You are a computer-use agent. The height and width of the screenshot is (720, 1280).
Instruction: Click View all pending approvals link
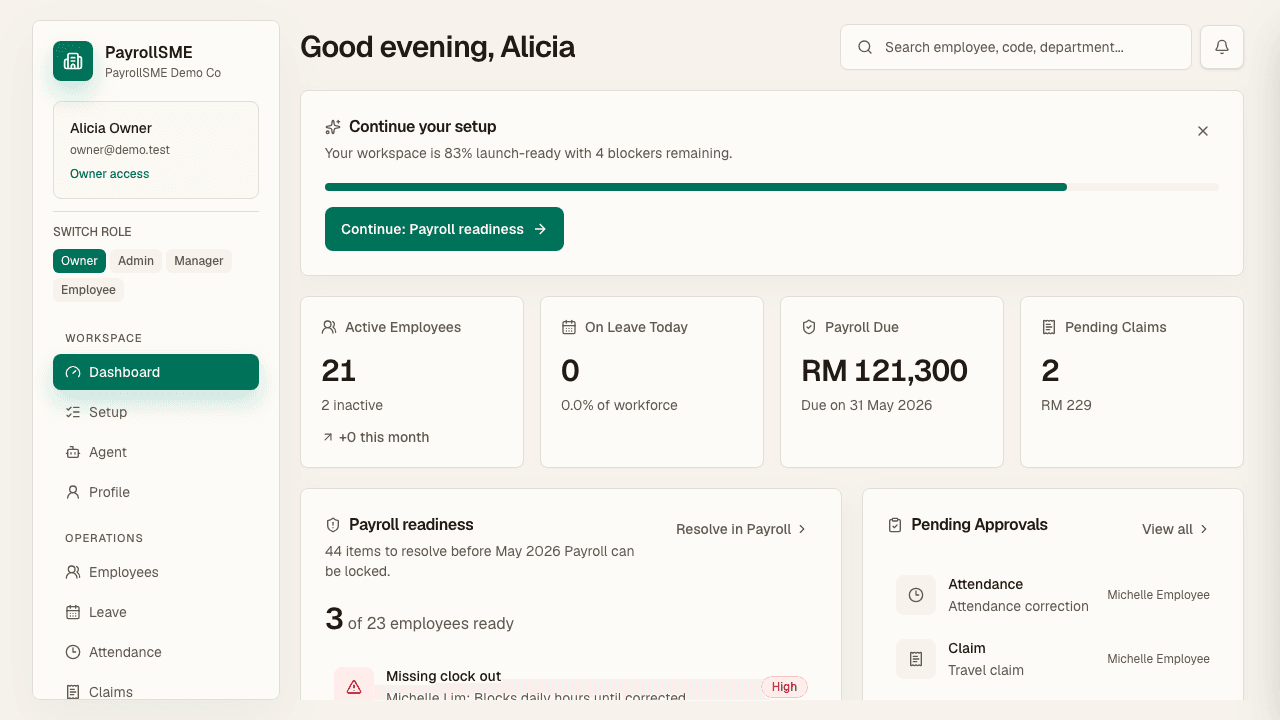click(x=1175, y=529)
